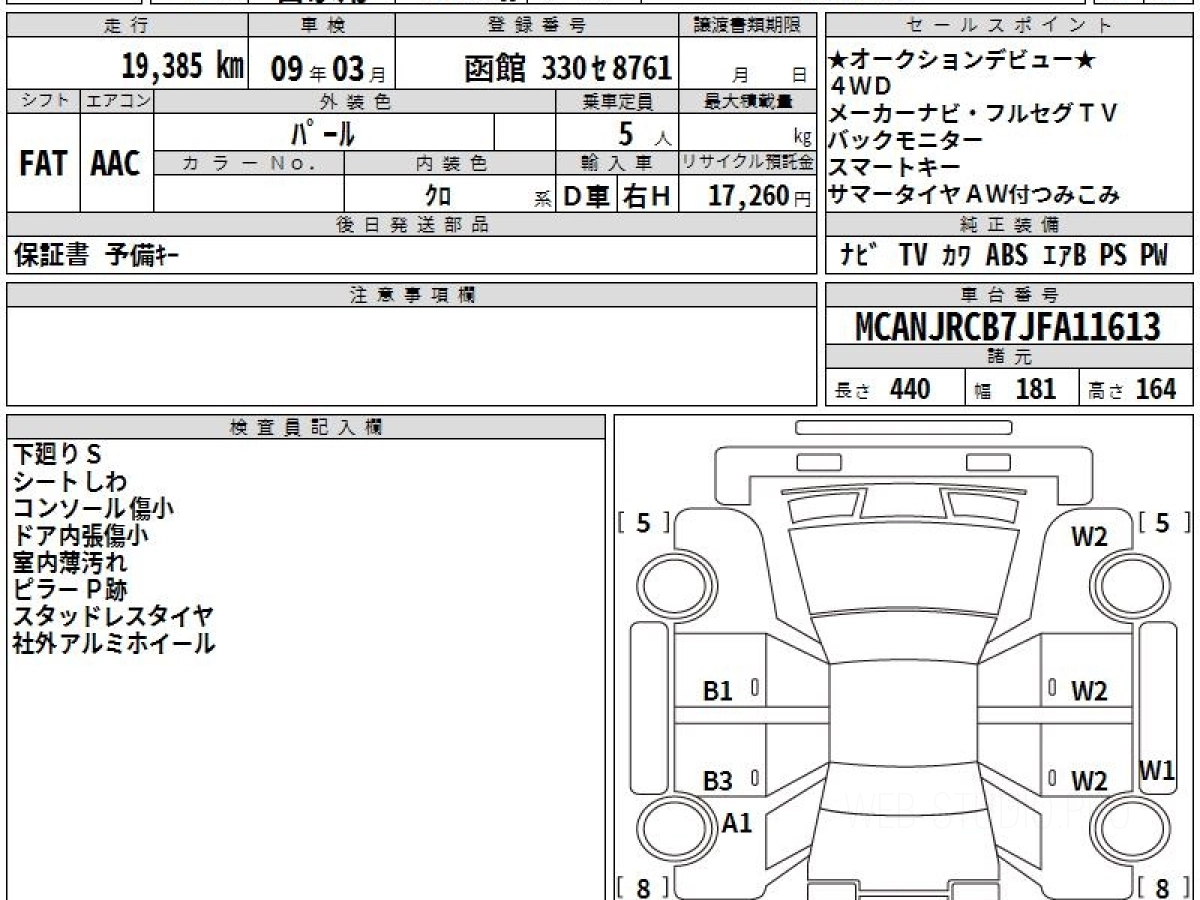The height and width of the screenshot is (900, 1200).
Task: Click エアB in the 純正装備 row
Action: click(x=1064, y=255)
